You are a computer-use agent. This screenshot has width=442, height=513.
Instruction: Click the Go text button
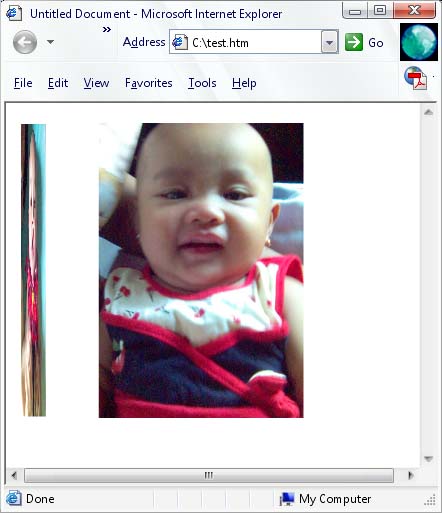376,43
